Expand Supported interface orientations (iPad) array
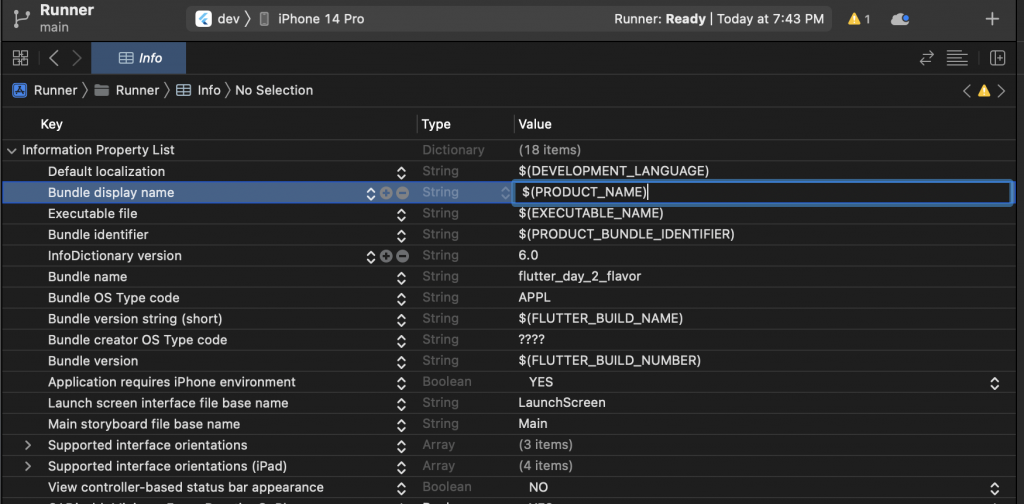Screen dimensions: 1024x504 coord(27,467)
